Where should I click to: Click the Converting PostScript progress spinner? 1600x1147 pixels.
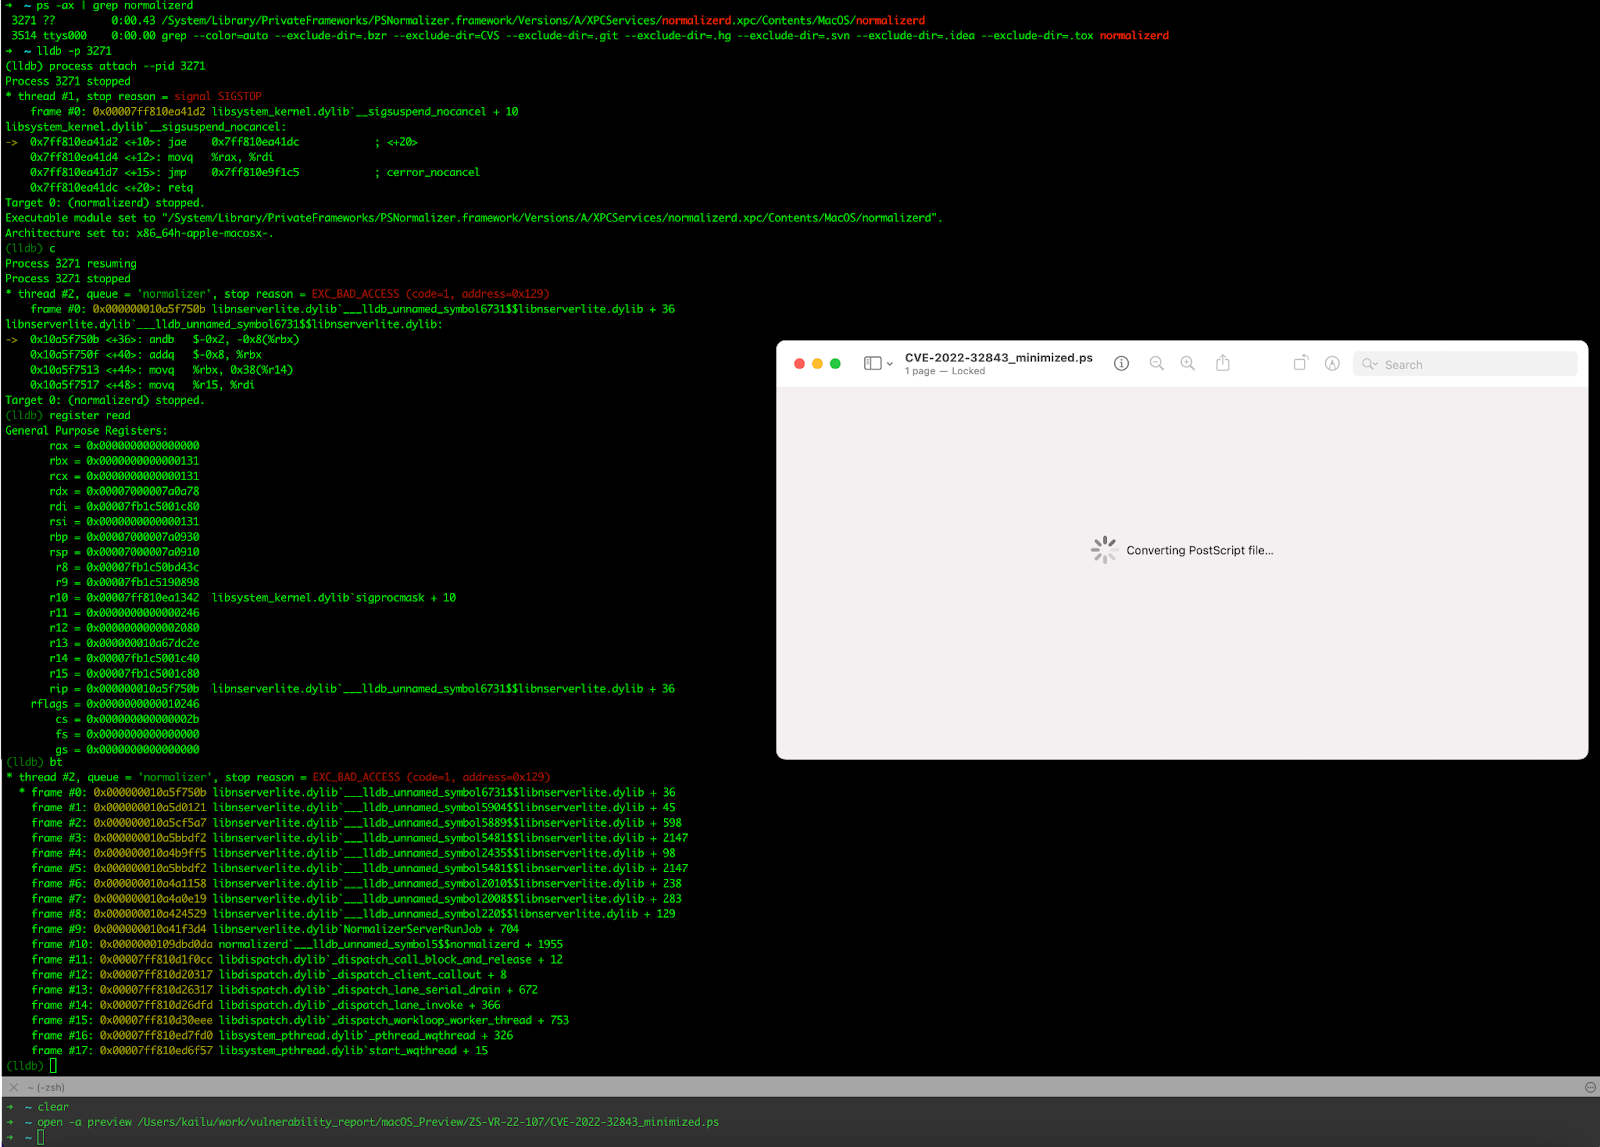tap(1104, 549)
